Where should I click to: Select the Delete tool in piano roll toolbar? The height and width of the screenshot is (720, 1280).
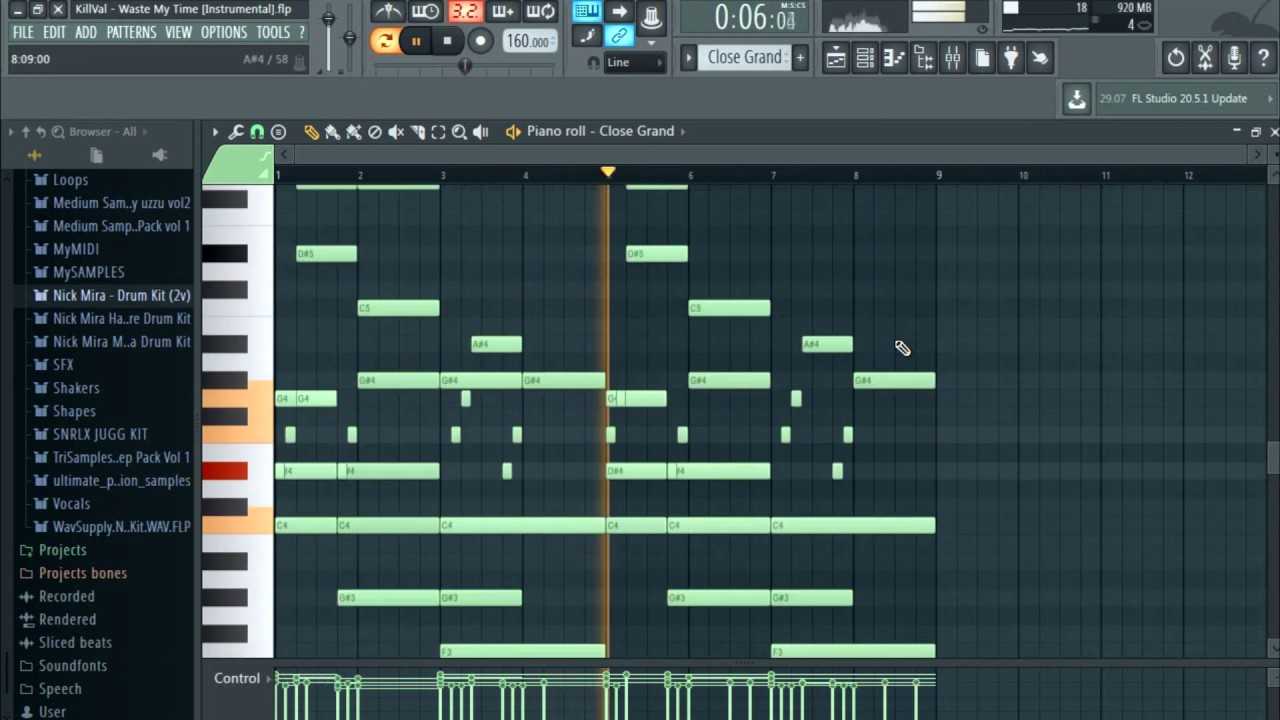pyautogui.click(x=375, y=132)
